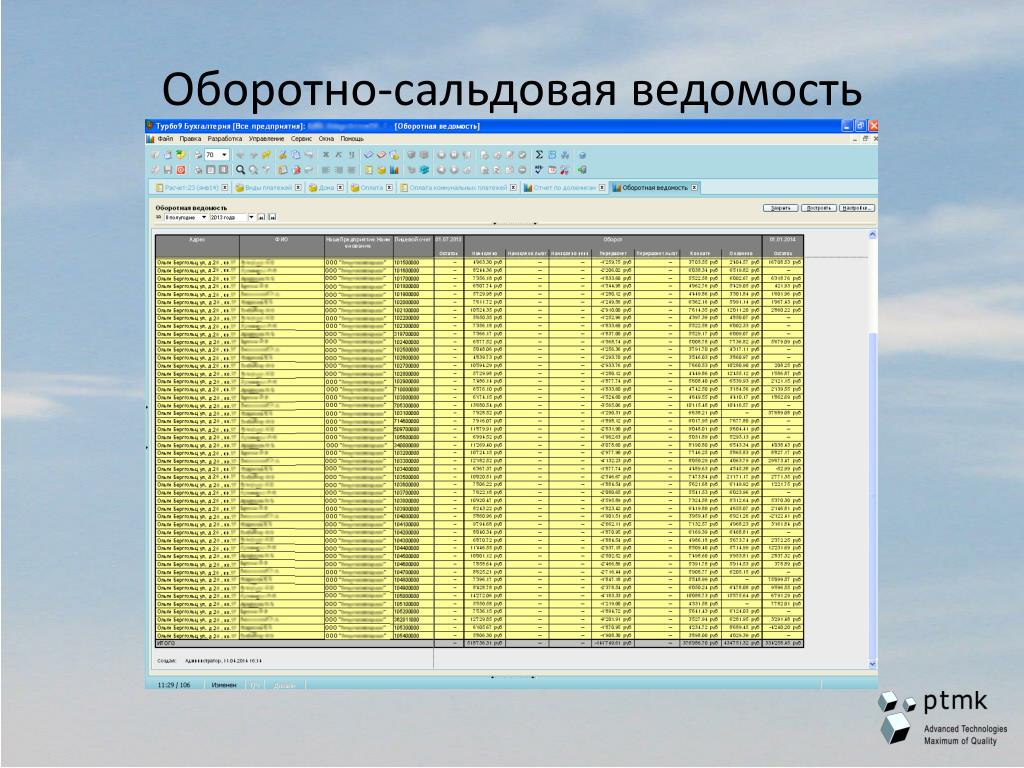Image resolution: width=1024 pixels, height=768 pixels.
Task: Toggle underline Ч formatting icon
Action: tap(351, 155)
